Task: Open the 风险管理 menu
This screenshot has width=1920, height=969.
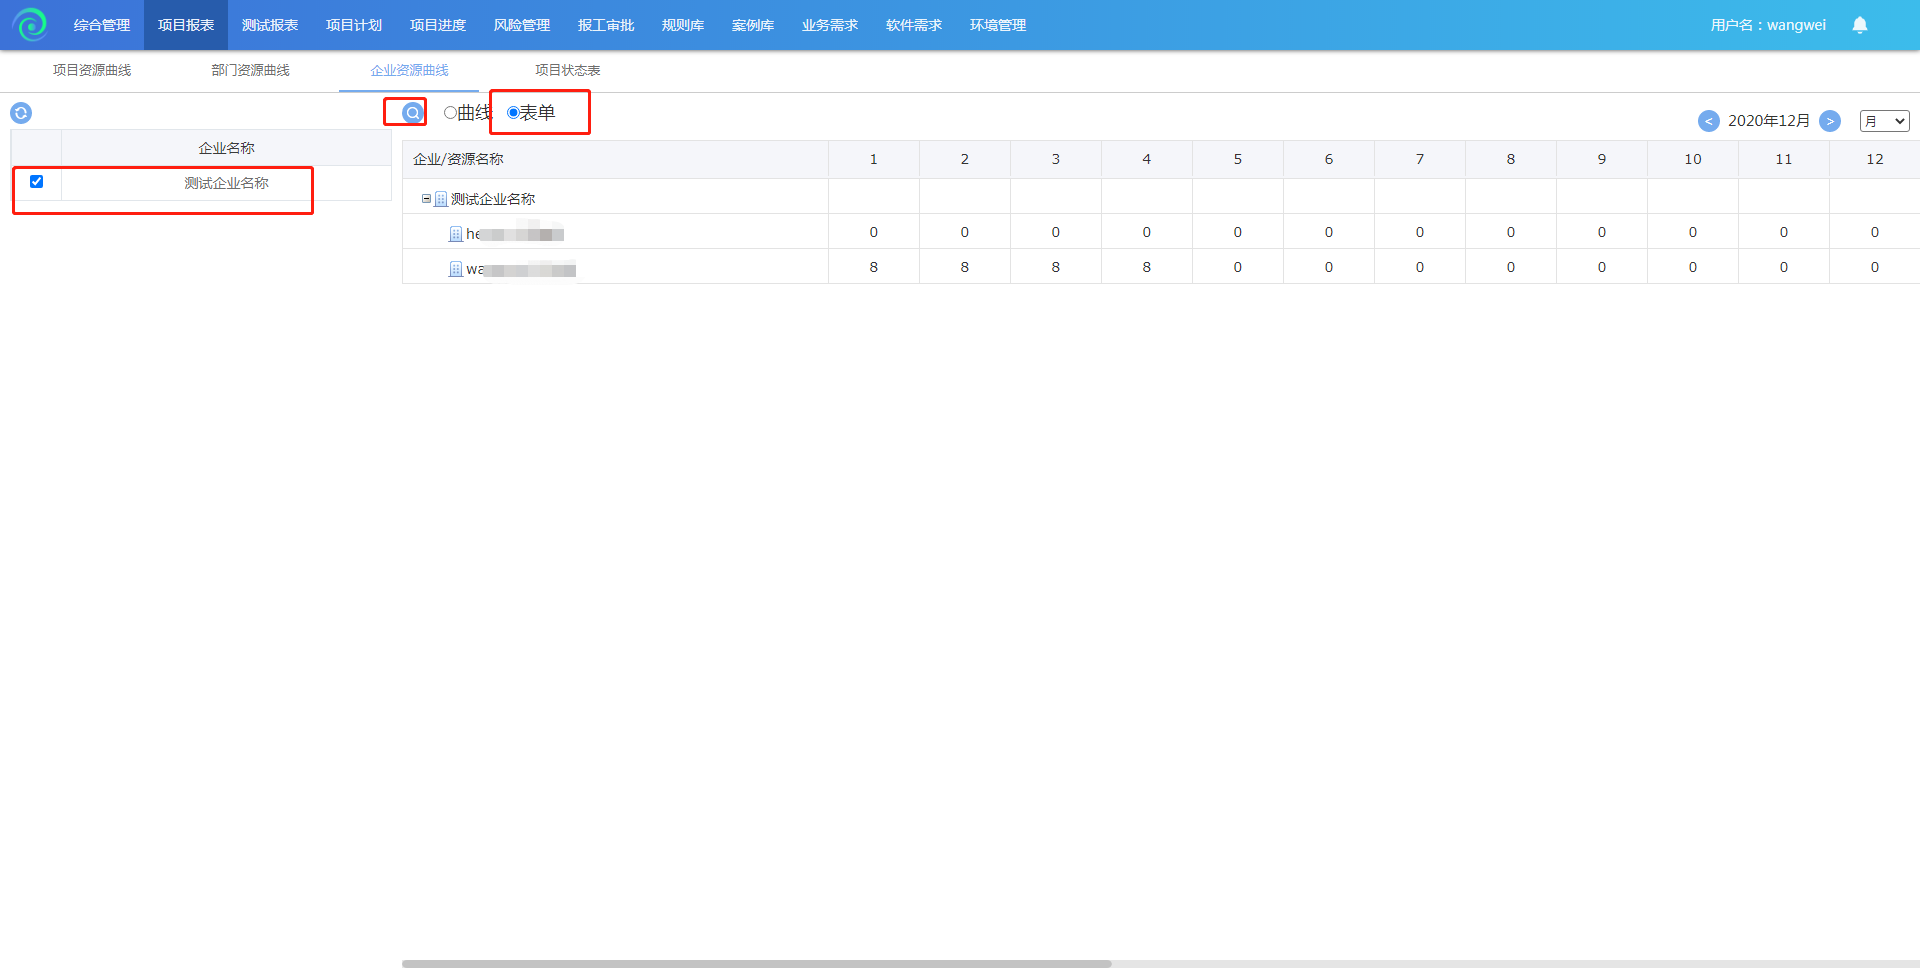Action: pyautogui.click(x=521, y=25)
